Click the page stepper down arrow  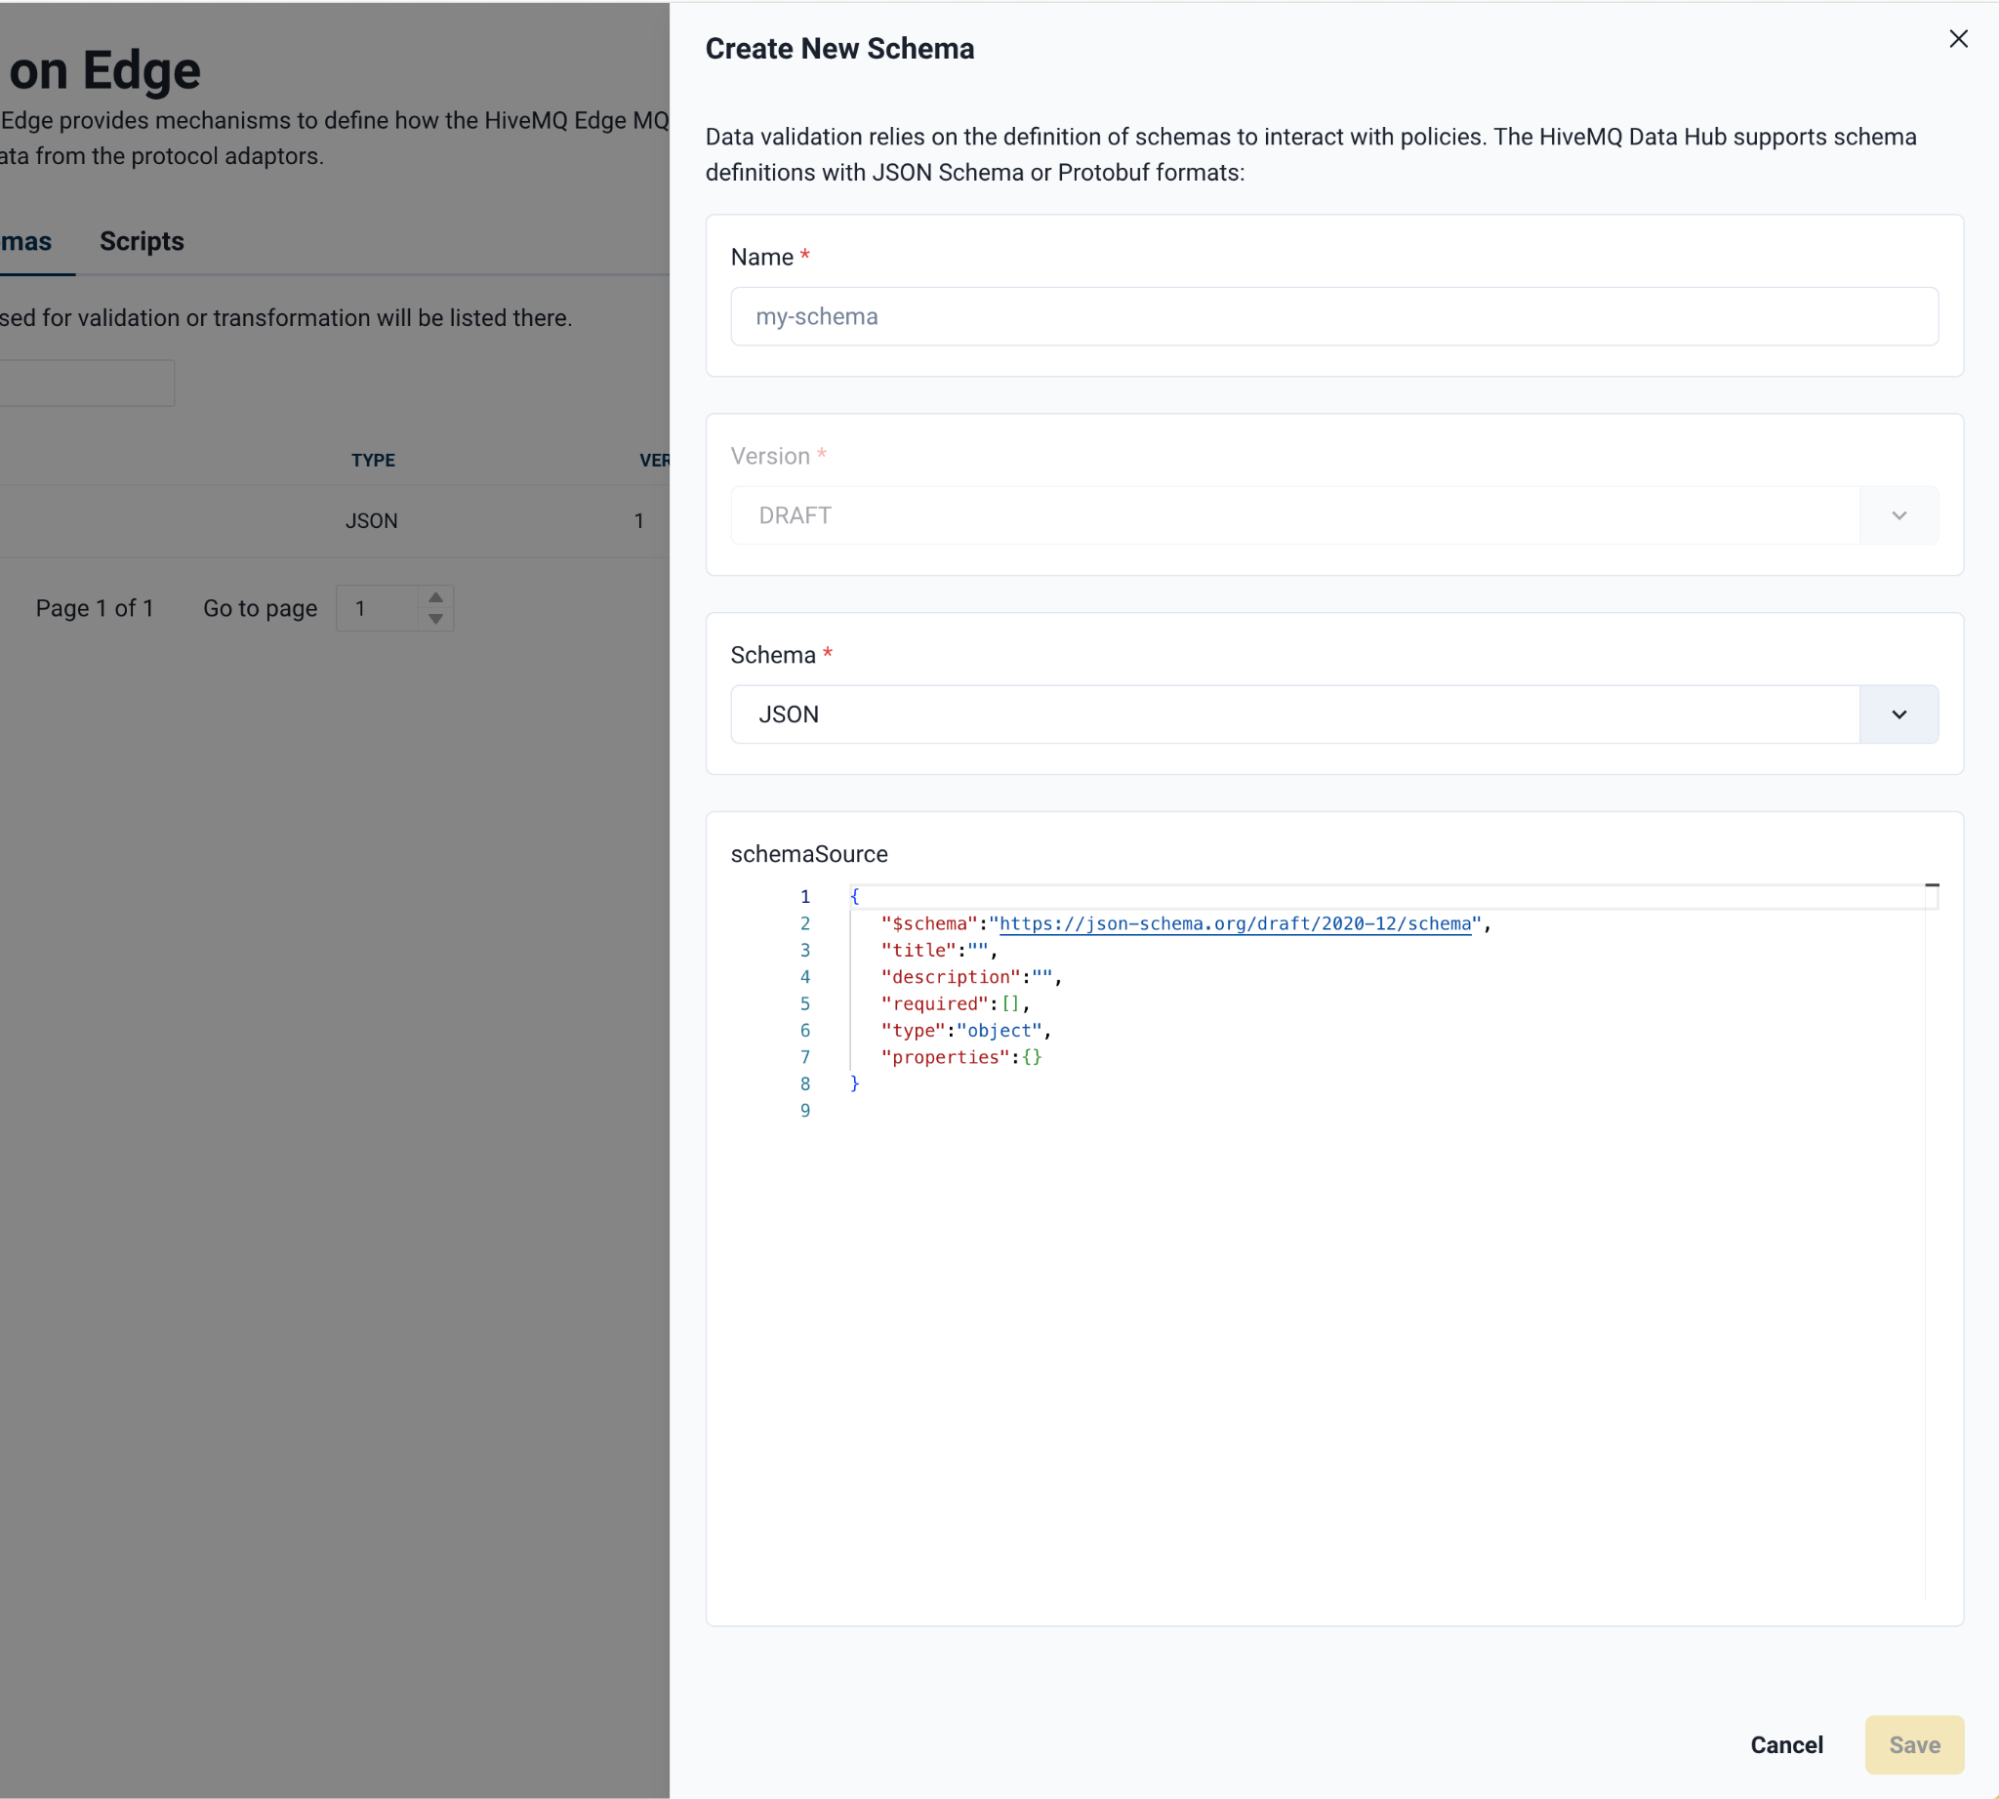(435, 617)
